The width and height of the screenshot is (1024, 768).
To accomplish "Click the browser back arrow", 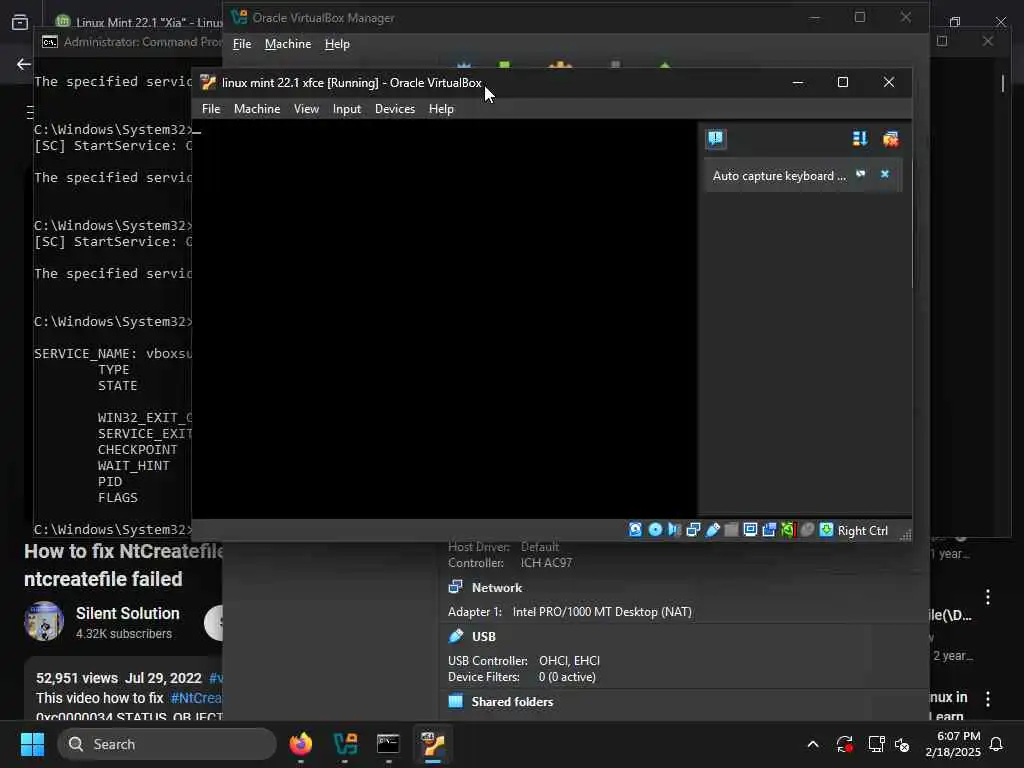I will [24, 64].
